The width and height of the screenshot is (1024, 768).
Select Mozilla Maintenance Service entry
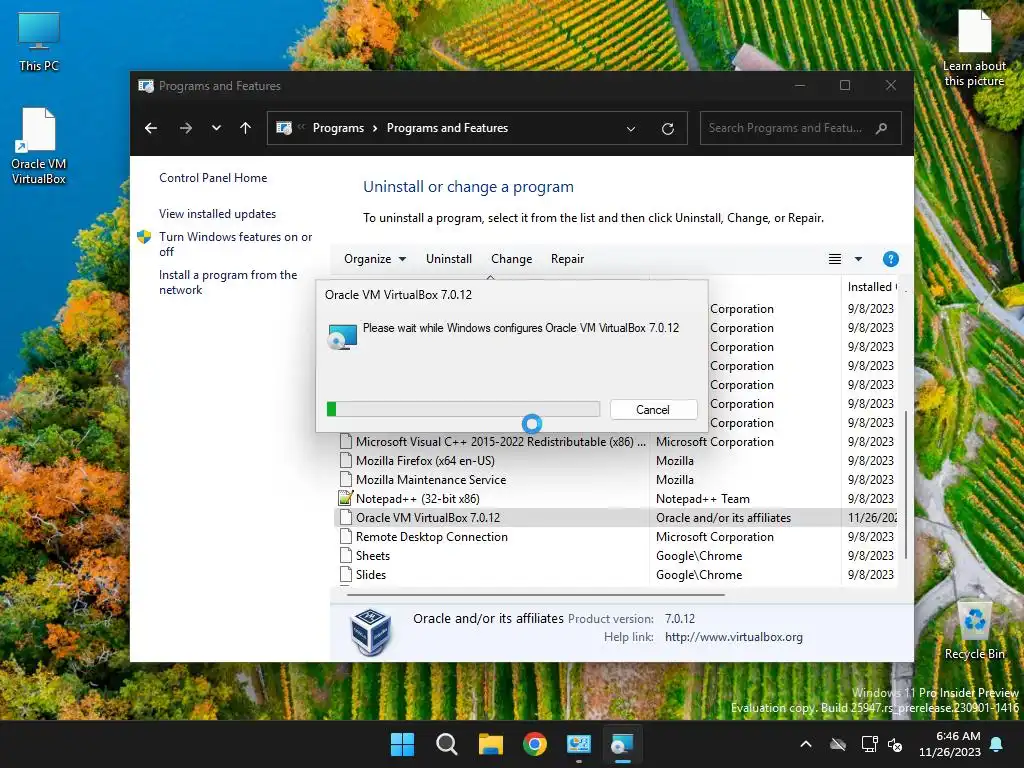point(618,480)
